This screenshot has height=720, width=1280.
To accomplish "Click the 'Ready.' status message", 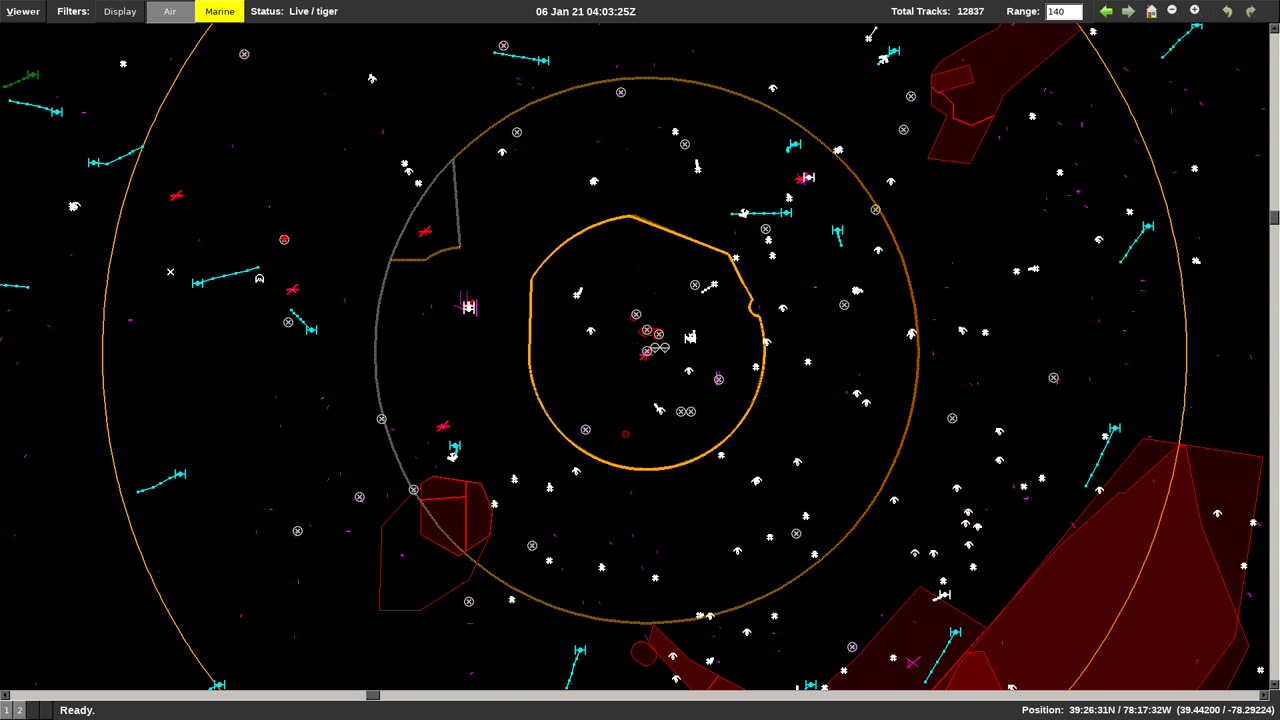I will [x=77, y=710].
